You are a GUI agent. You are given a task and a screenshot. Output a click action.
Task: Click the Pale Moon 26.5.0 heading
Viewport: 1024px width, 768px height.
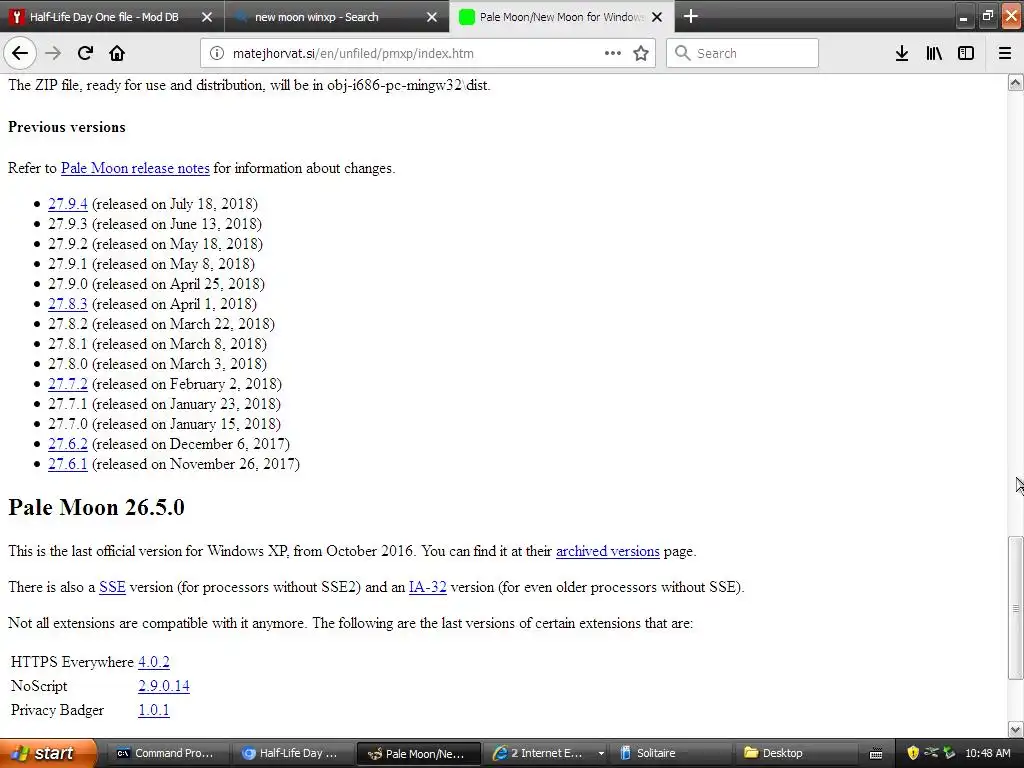[x=97, y=507]
